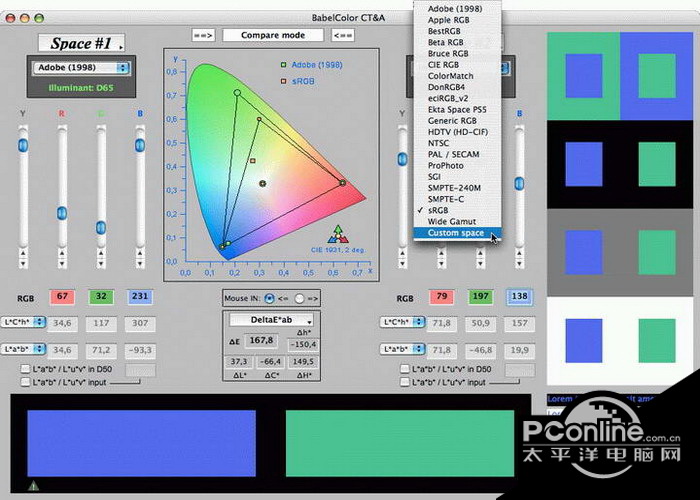Screen dimensions: 700x500
Task: Enable left 'L*a*b* / L*u*v* in D50' checkbox
Action: tap(25, 369)
